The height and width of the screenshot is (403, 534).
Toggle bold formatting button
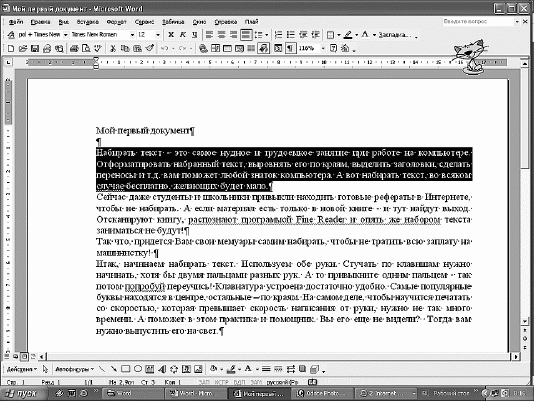click(171, 35)
